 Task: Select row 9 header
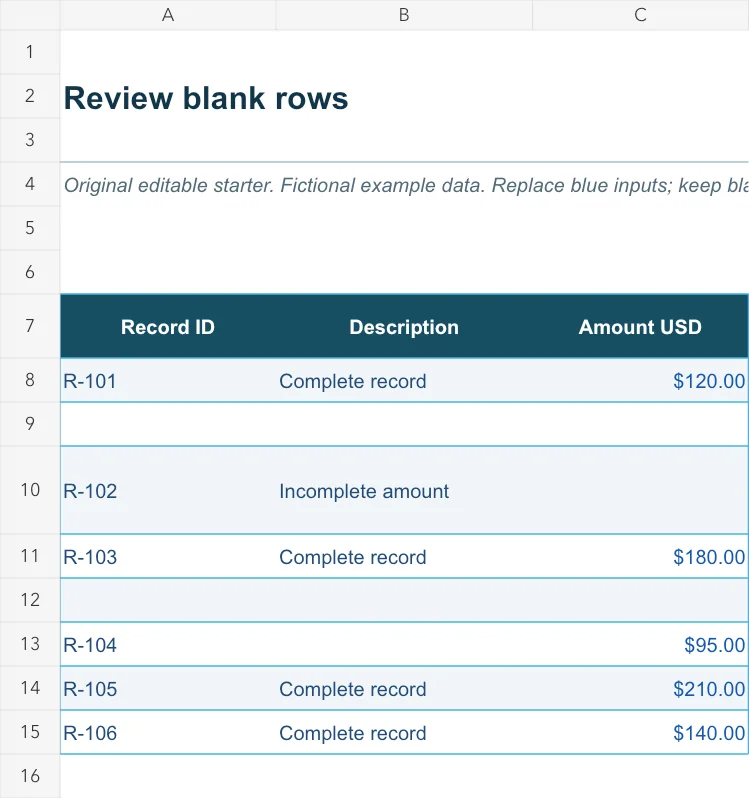click(30, 424)
